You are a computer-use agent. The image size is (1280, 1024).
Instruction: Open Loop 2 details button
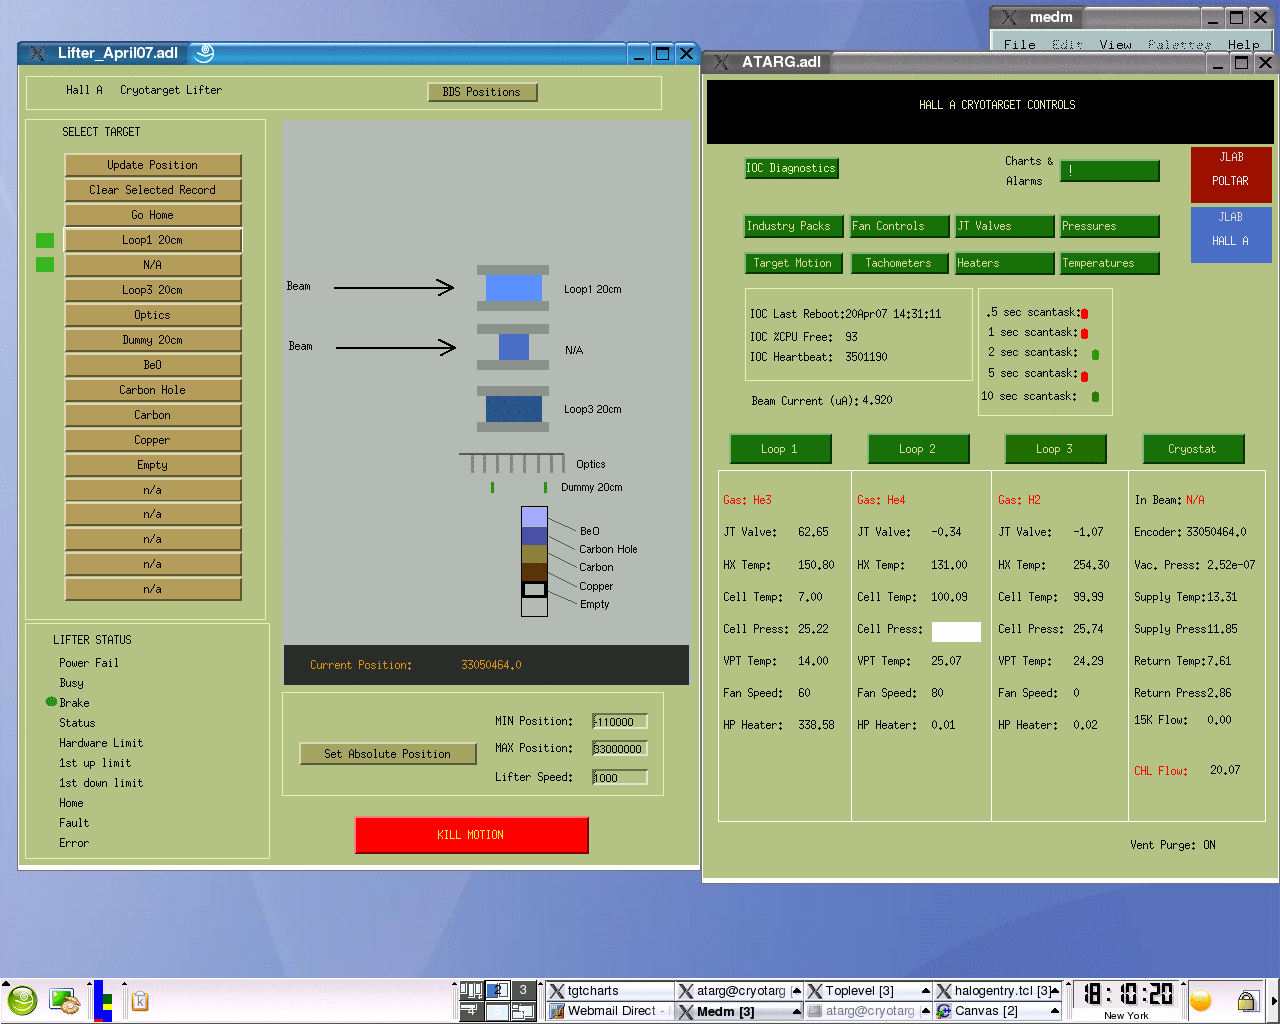pos(918,449)
